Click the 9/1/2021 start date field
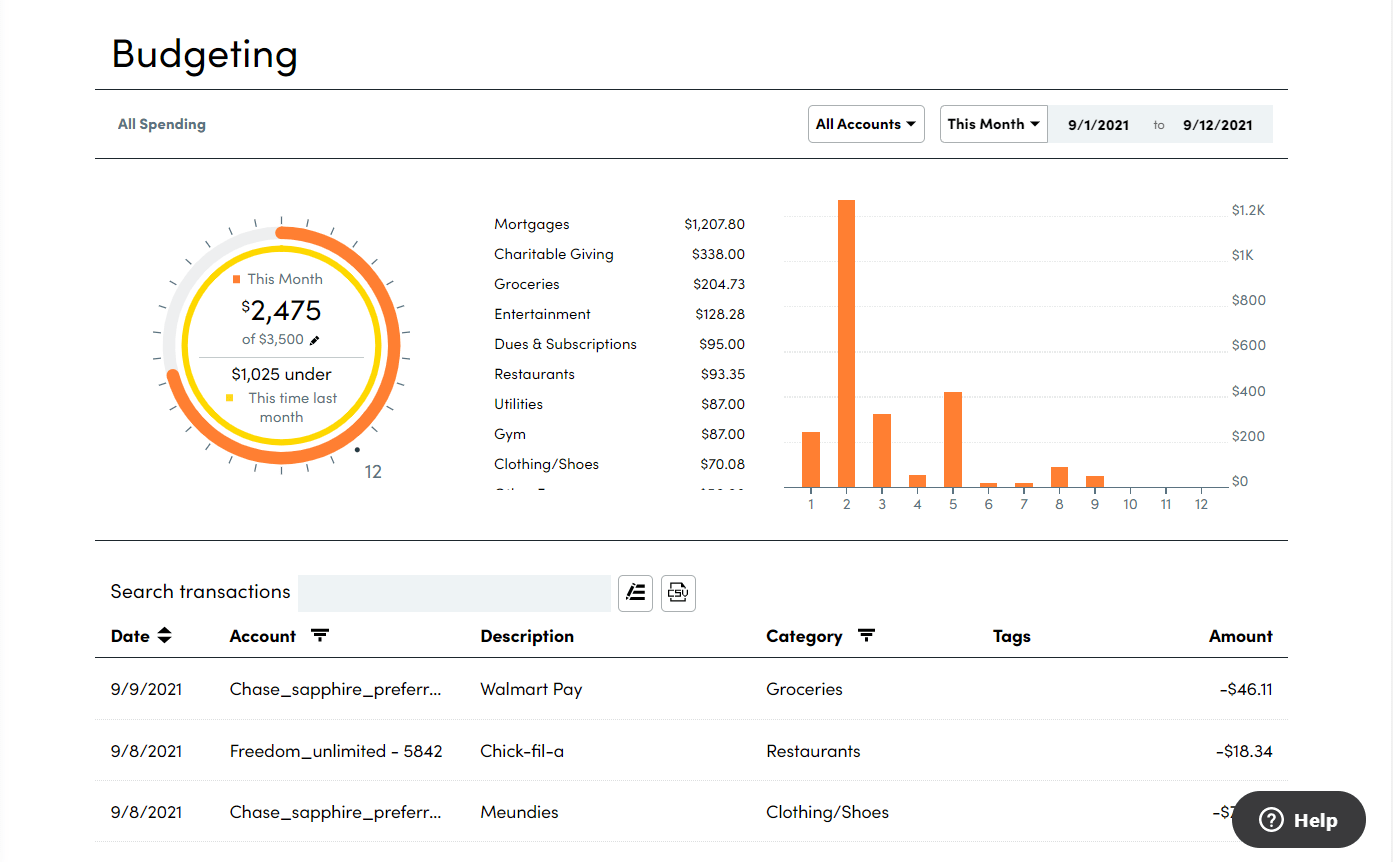The height and width of the screenshot is (862, 1393). (x=1098, y=125)
